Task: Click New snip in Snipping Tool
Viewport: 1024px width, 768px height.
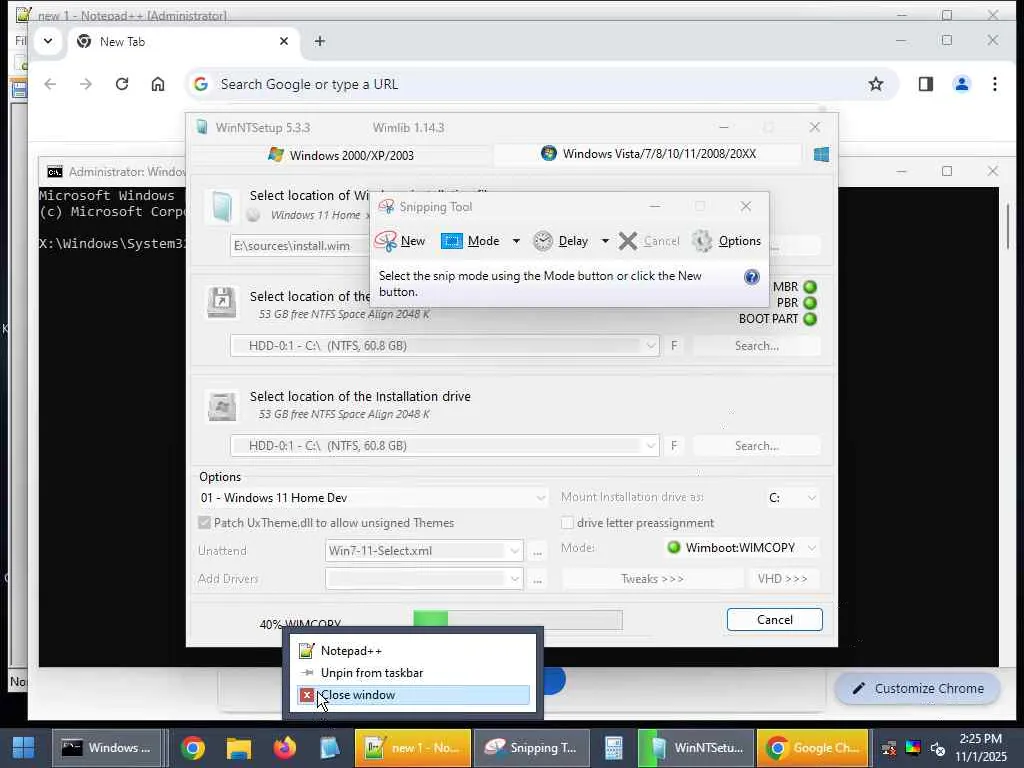Action: pyautogui.click(x=400, y=241)
